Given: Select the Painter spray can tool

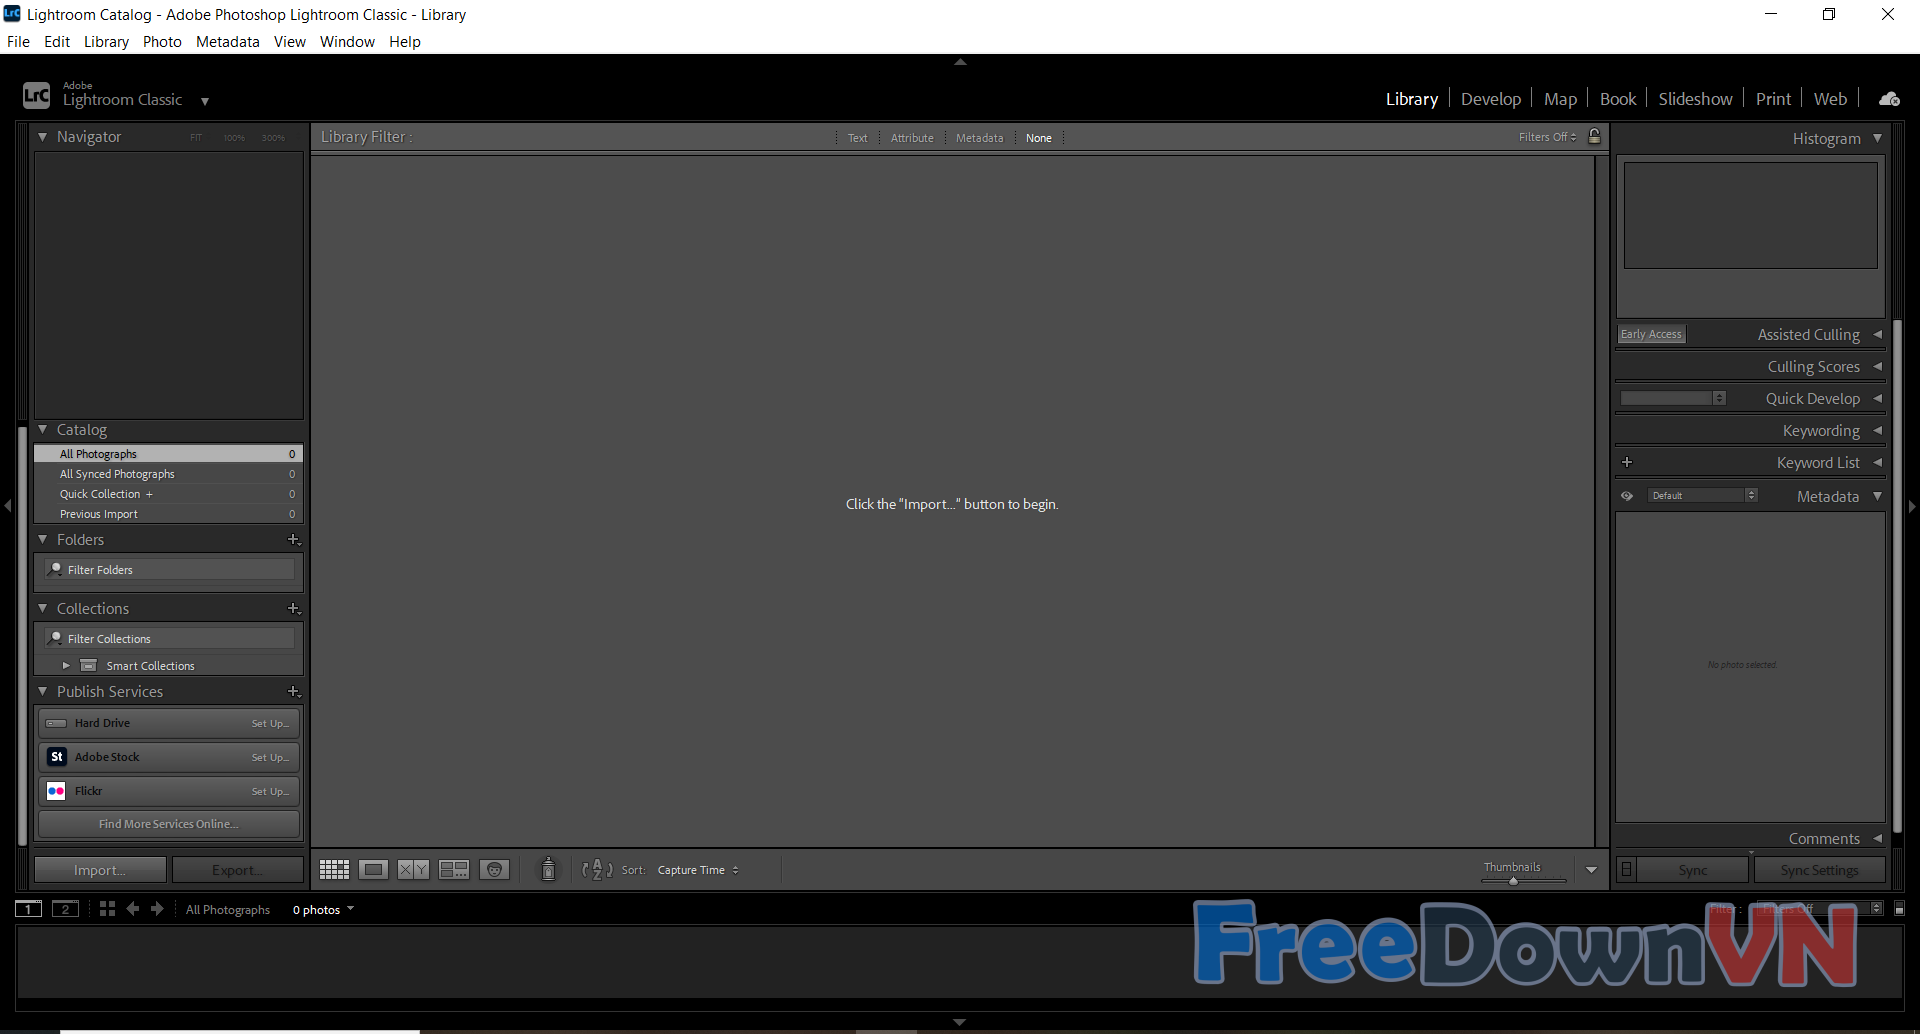Looking at the screenshot, I should click(548, 870).
